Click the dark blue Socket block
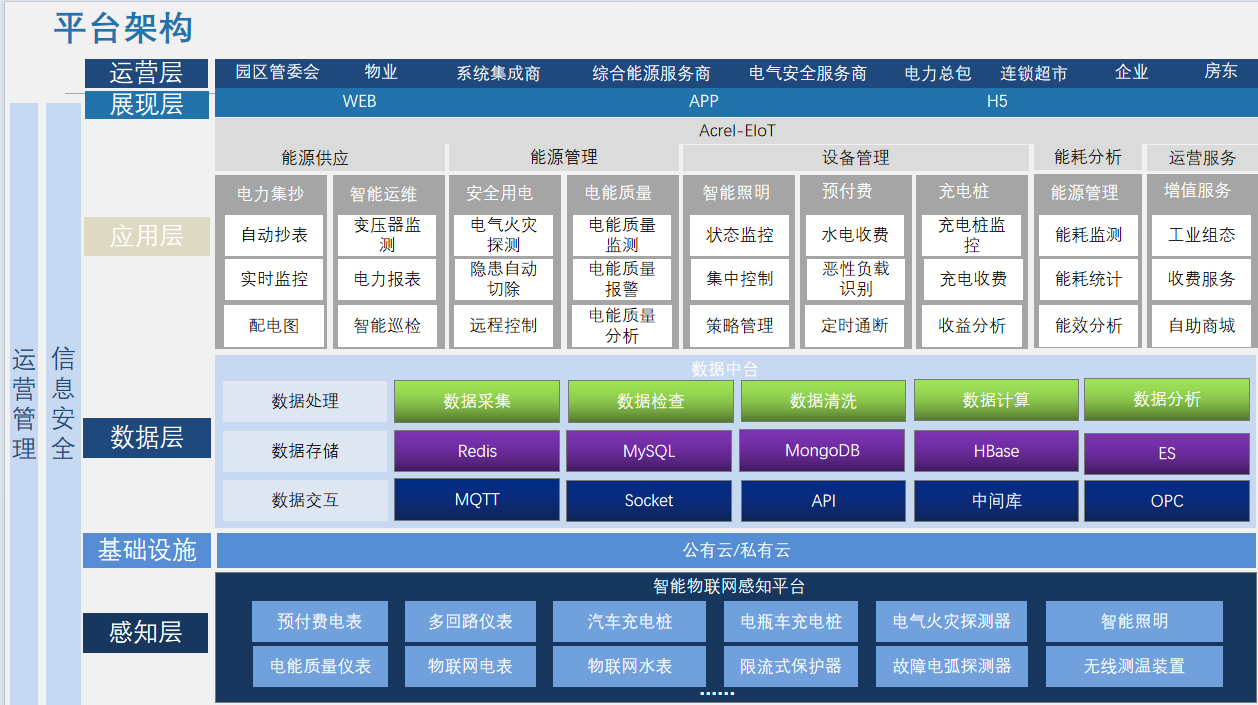 pyautogui.click(x=649, y=500)
